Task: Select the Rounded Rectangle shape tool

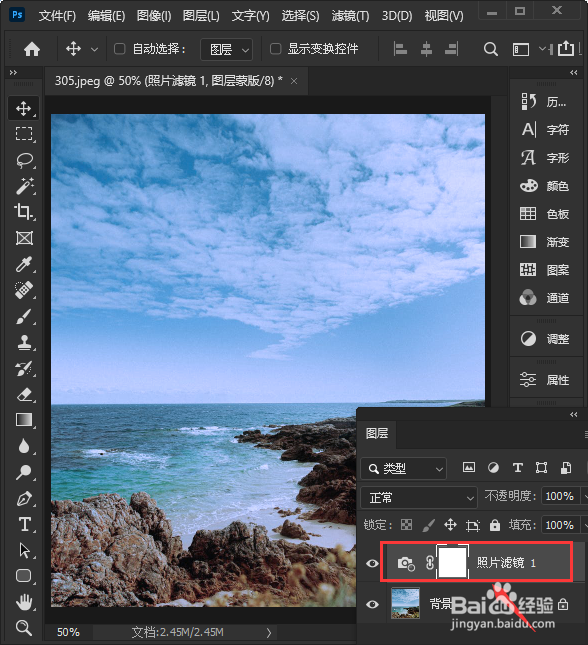Action: coord(23,576)
